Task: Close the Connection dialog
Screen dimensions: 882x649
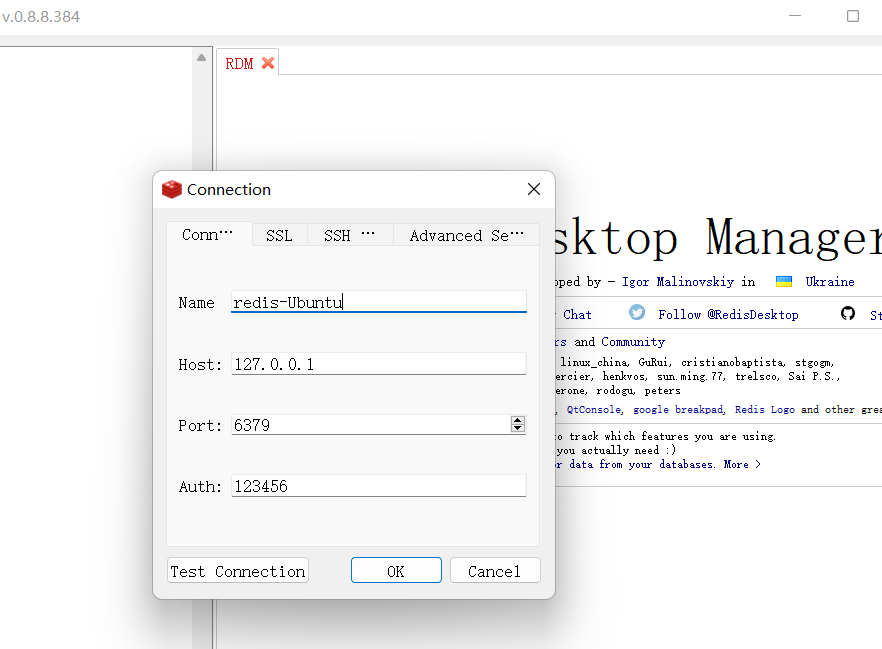Action: pos(534,189)
